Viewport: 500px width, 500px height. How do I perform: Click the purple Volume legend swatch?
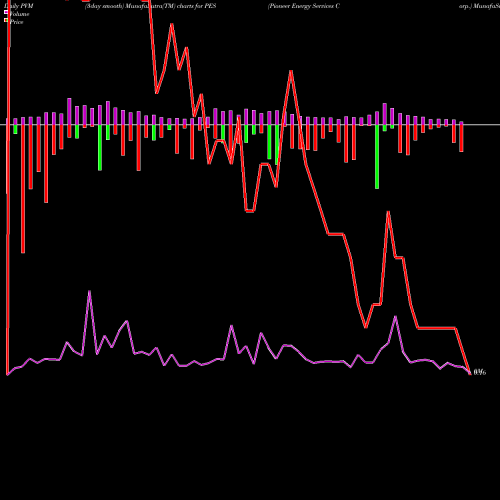pos(6,13)
